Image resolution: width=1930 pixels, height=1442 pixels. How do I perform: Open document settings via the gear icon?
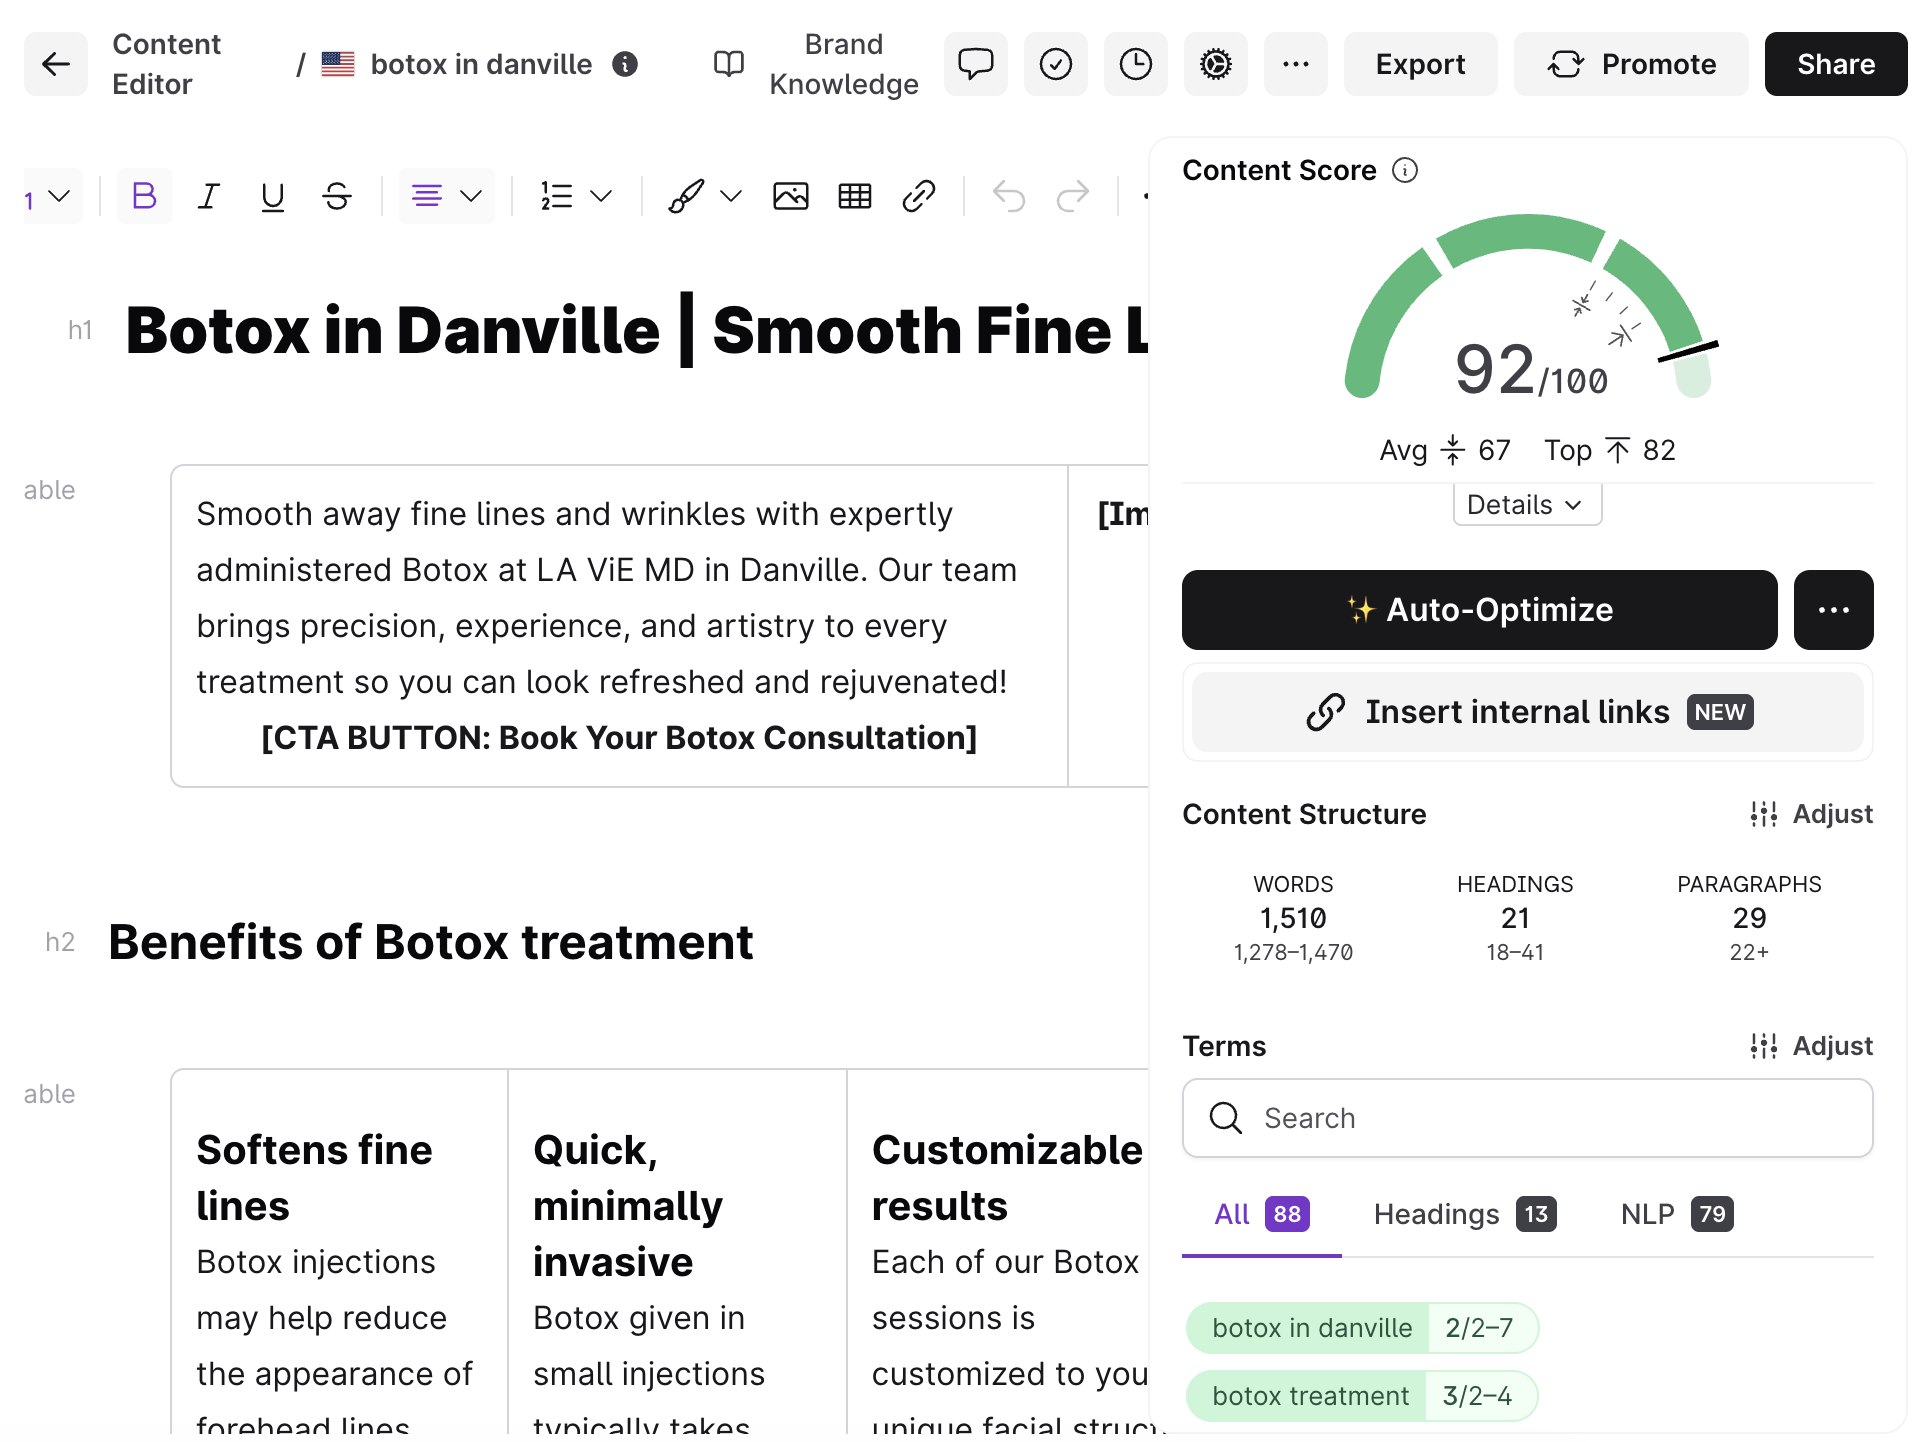click(1215, 64)
